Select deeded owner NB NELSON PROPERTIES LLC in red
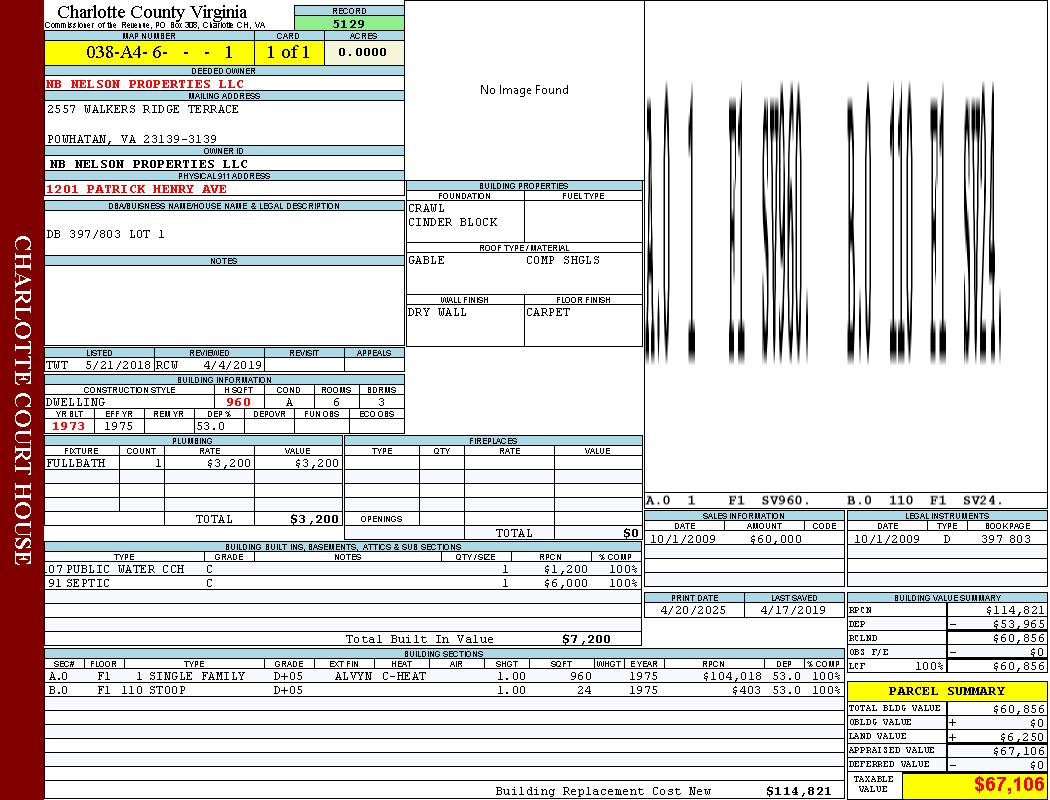Screen dimensions: 1050x800 145,84
